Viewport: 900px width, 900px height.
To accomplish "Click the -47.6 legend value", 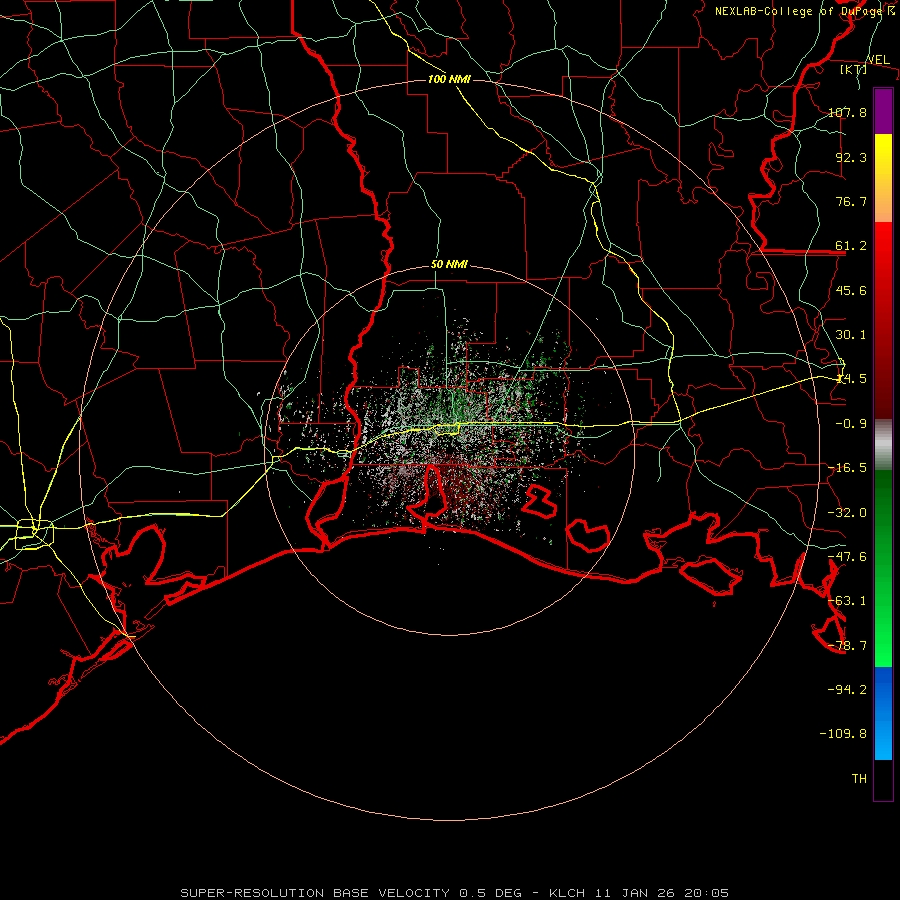I will point(847,557).
